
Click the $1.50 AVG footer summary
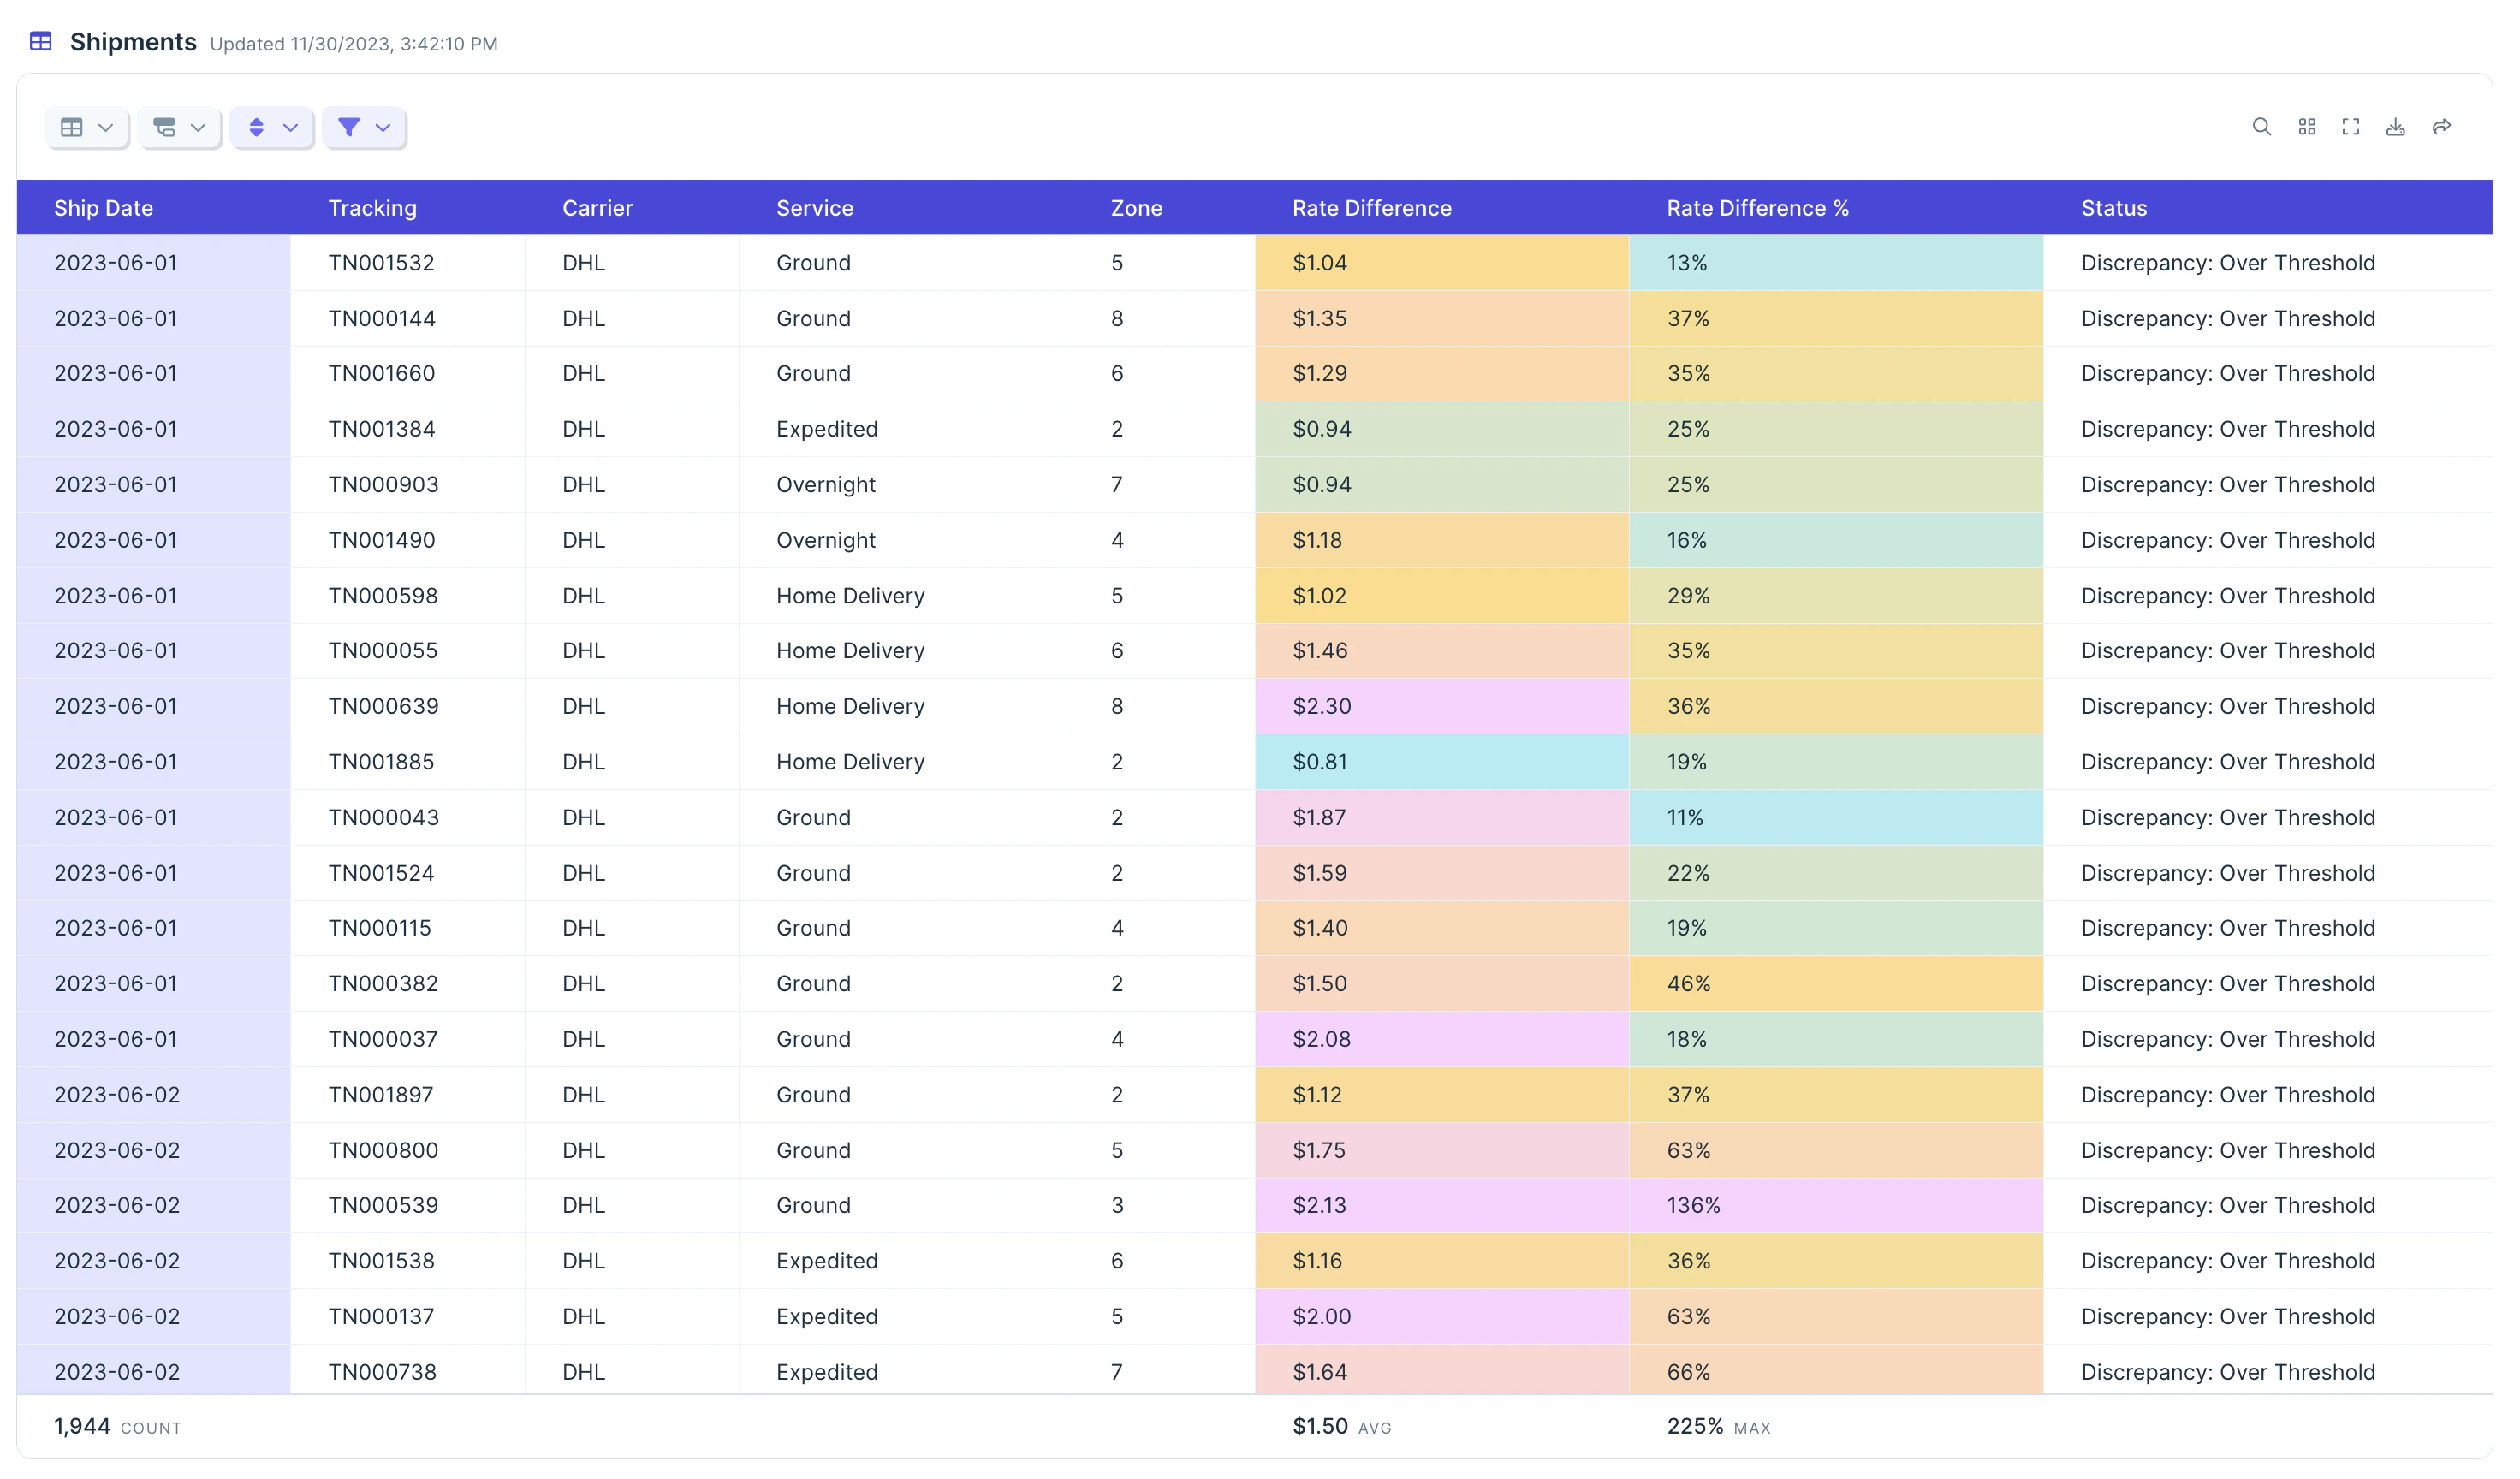pyautogui.click(x=1340, y=1426)
